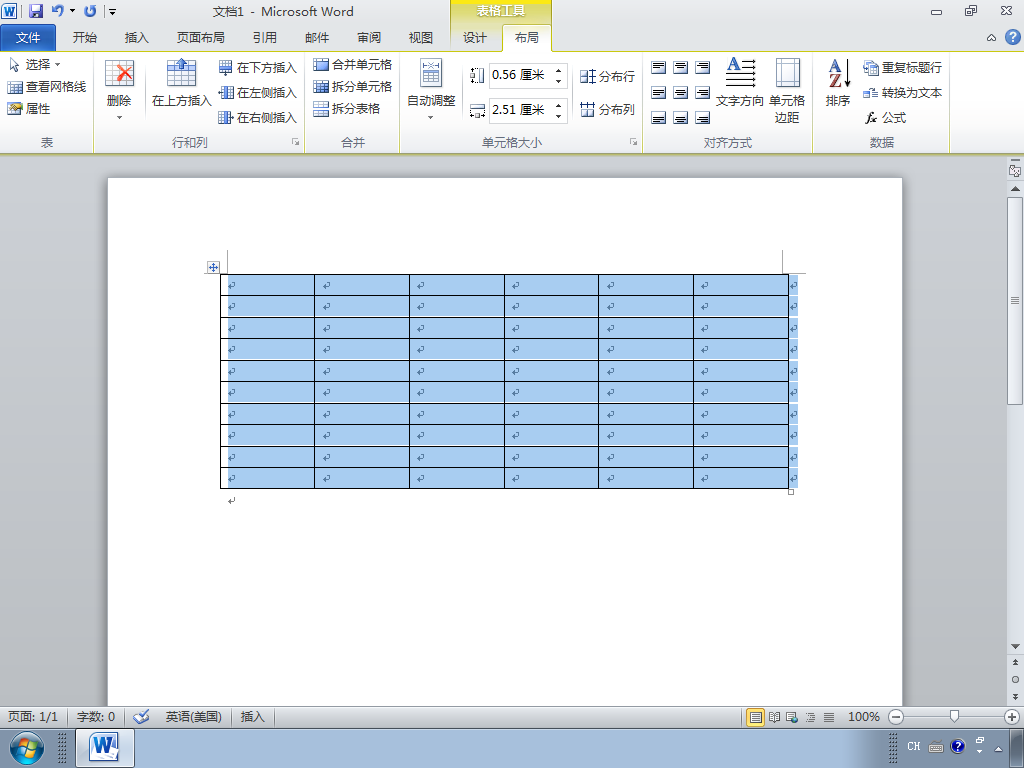Switch to Page Layout (页面布局) tab
Image resolution: width=1024 pixels, height=768 pixels.
(x=200, y=38)
